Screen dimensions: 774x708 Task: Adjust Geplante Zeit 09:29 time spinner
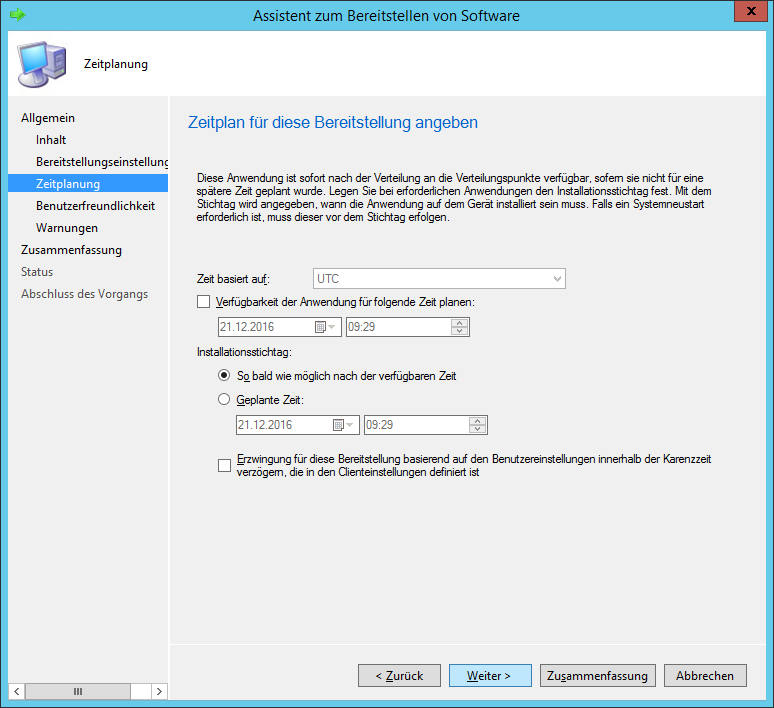pos(478,425)
